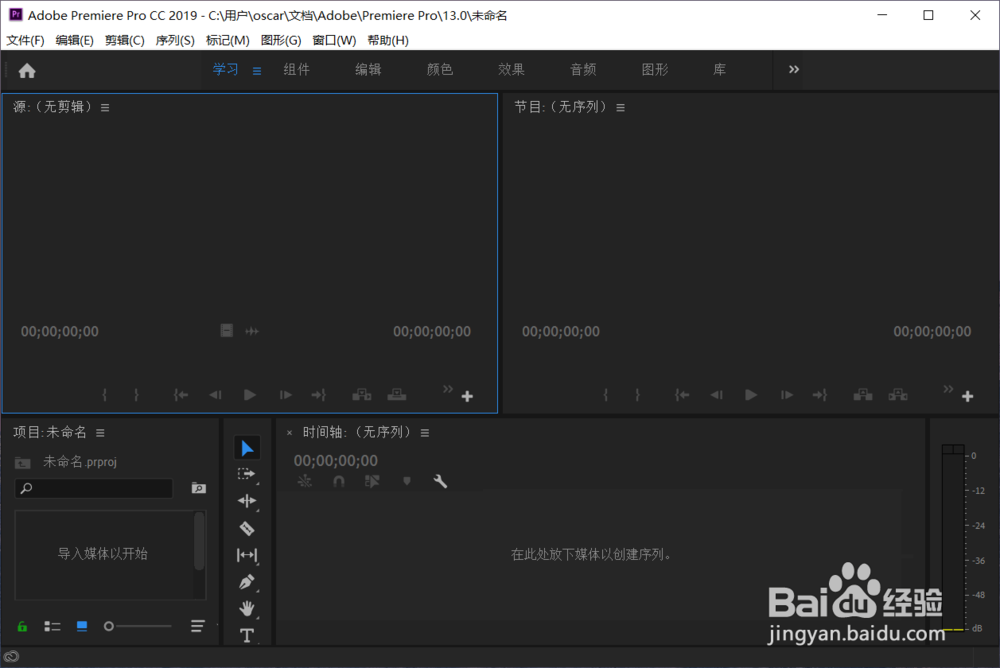The width and height of the screenshot is (1000, 668).
Task: Select the Slip tool
Action: (247, 555)
